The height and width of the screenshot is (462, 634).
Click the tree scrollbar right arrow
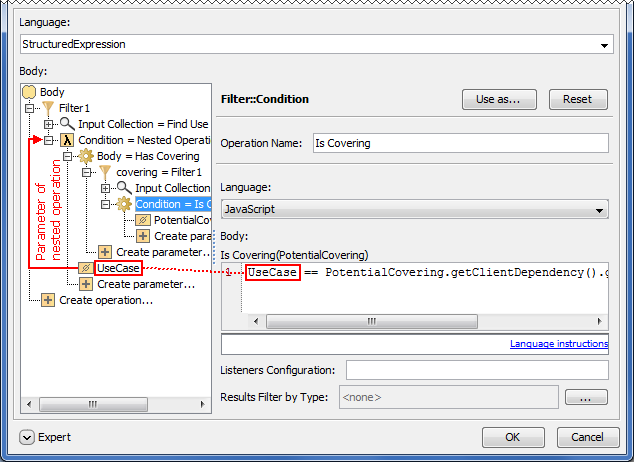203,404
